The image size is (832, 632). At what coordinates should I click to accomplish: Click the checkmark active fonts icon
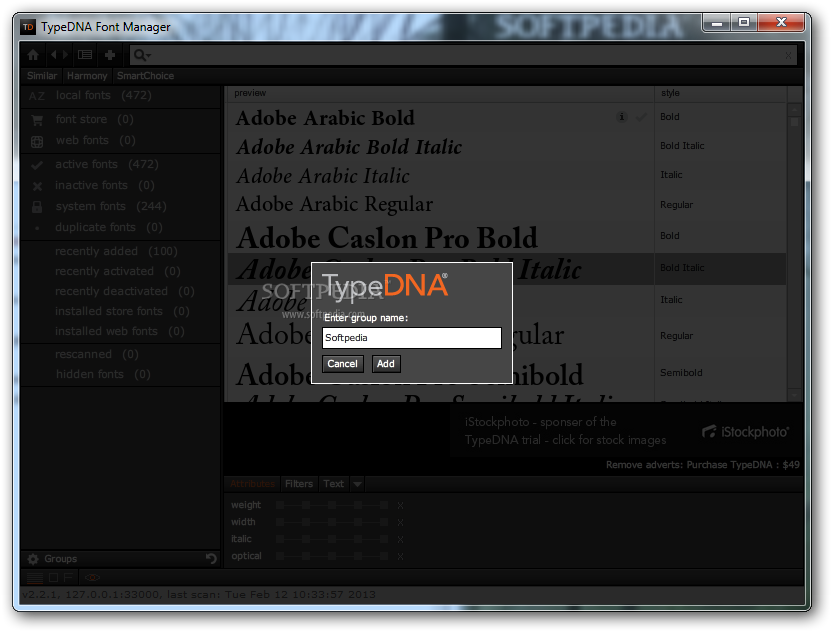[37, 165]
